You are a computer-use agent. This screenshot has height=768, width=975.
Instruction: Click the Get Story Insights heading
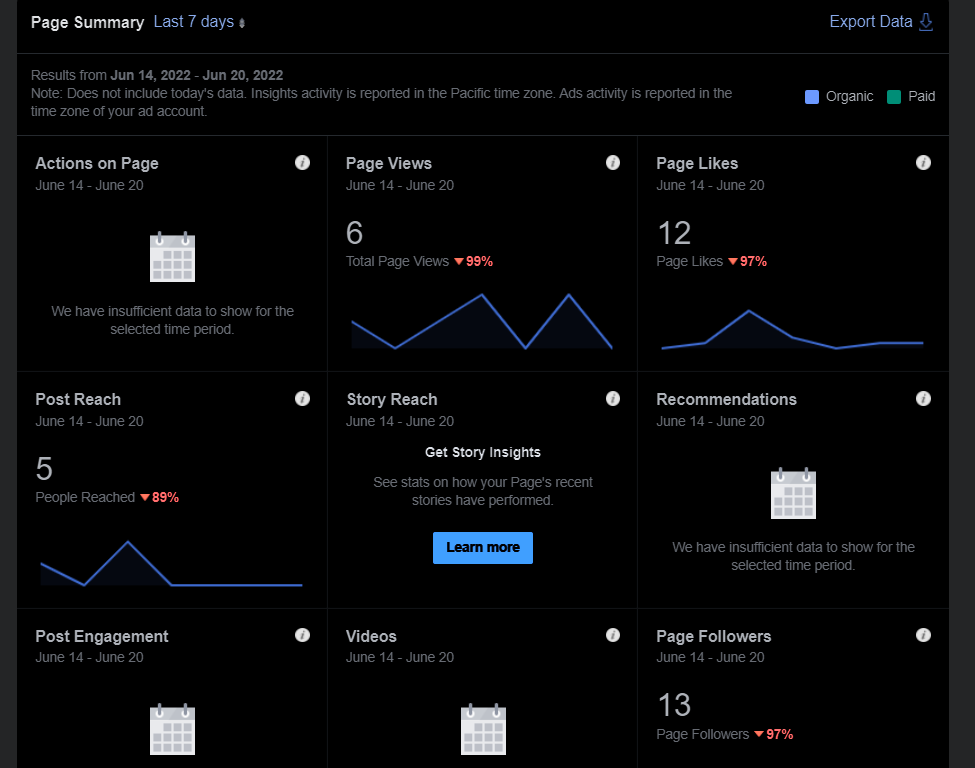point(483,452)
